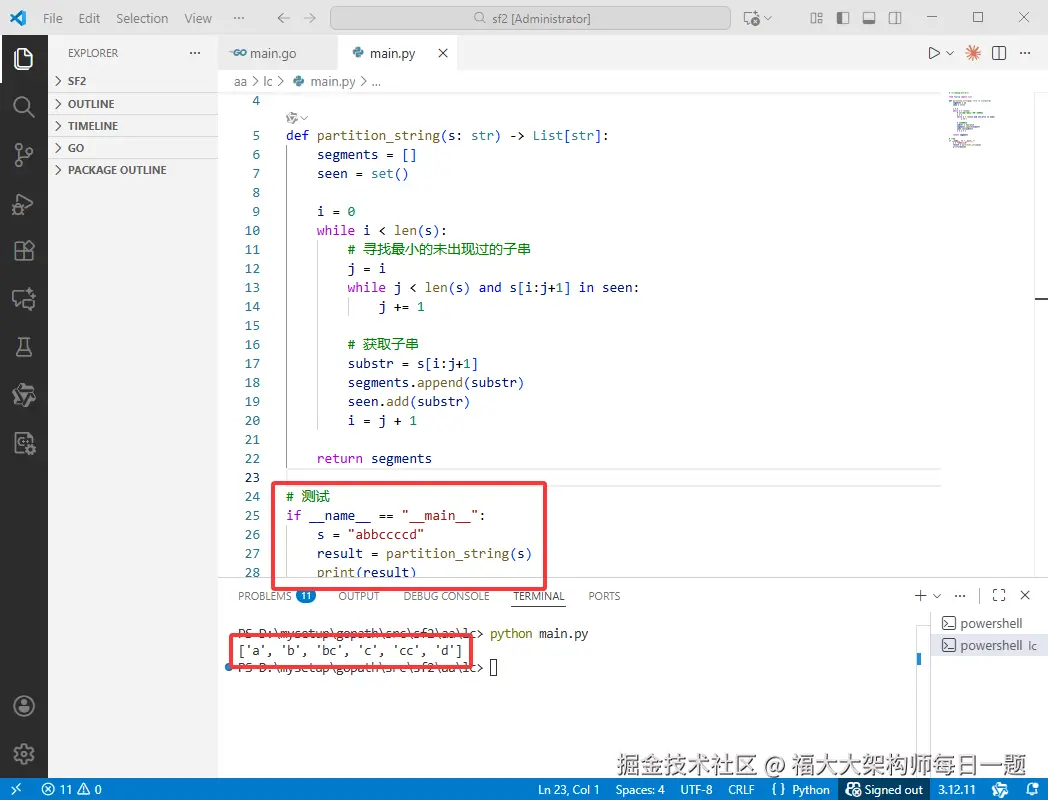Open the File menu

click(x=53, y=18)
